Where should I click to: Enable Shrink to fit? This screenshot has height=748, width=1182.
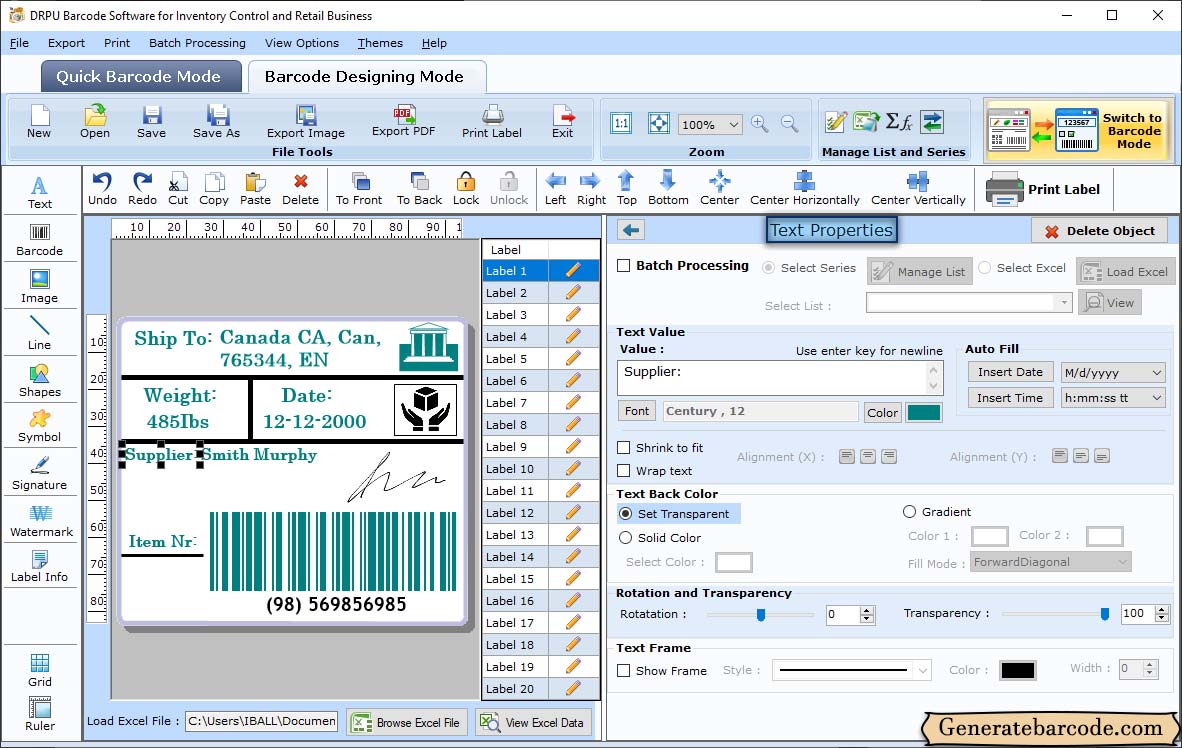(x=623, y=448)
